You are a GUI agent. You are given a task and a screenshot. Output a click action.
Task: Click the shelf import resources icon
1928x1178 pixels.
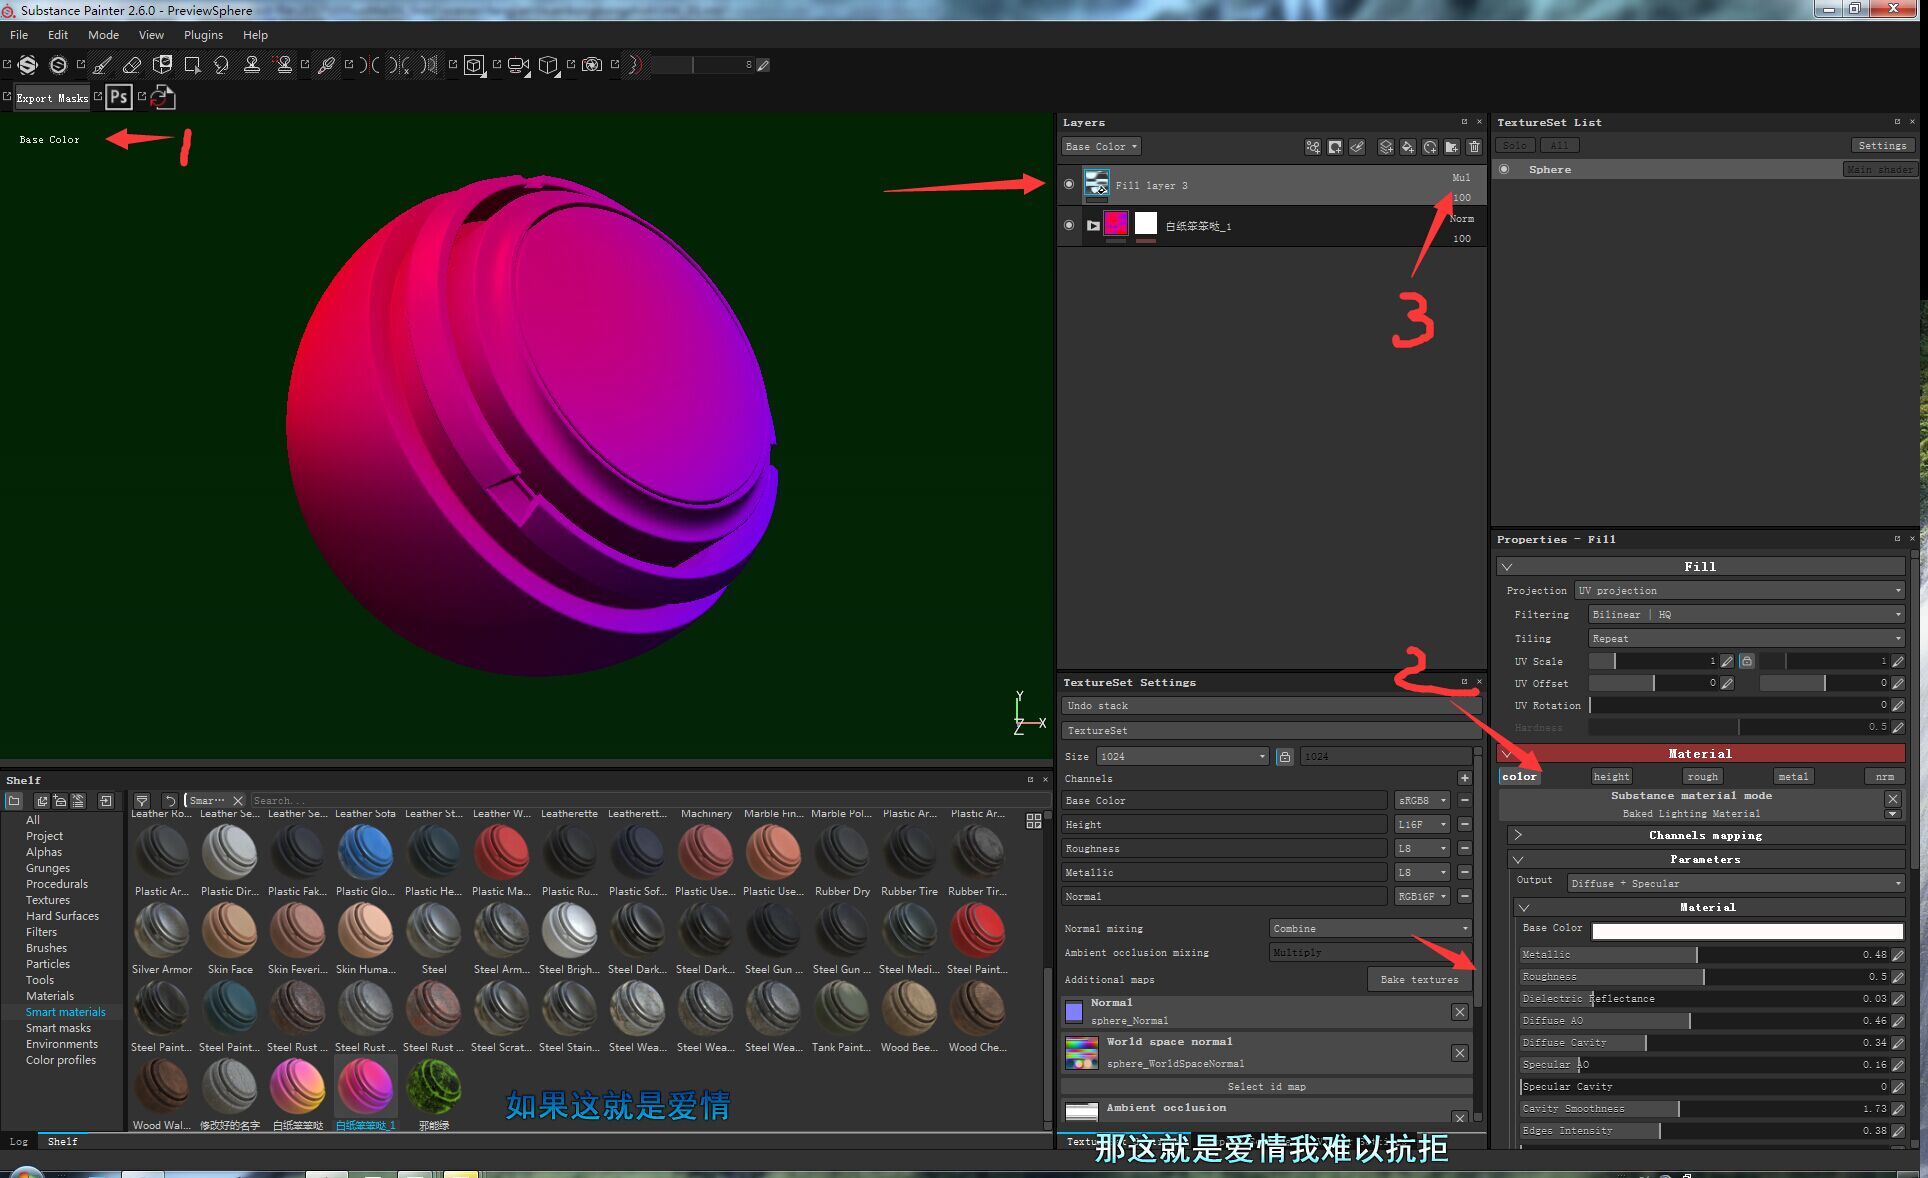[x=106, y=800]
